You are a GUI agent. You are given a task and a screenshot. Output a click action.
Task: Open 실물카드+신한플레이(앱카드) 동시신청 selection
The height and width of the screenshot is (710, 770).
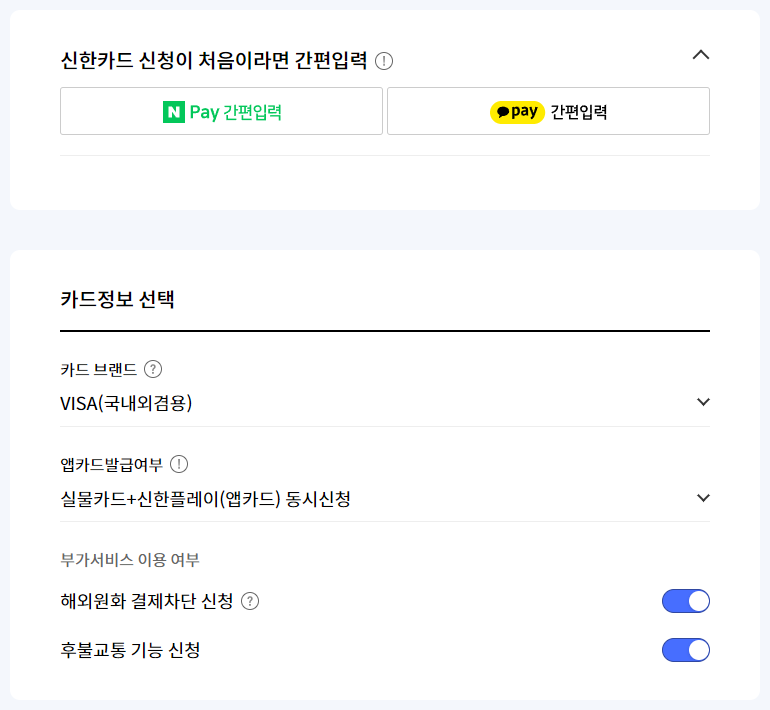385,499
